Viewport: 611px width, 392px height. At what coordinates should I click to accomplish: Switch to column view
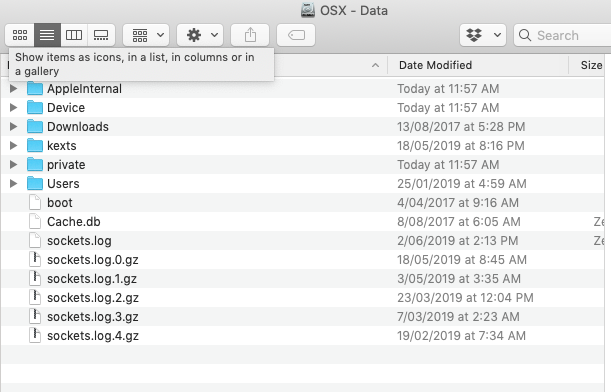coord(74,35)
